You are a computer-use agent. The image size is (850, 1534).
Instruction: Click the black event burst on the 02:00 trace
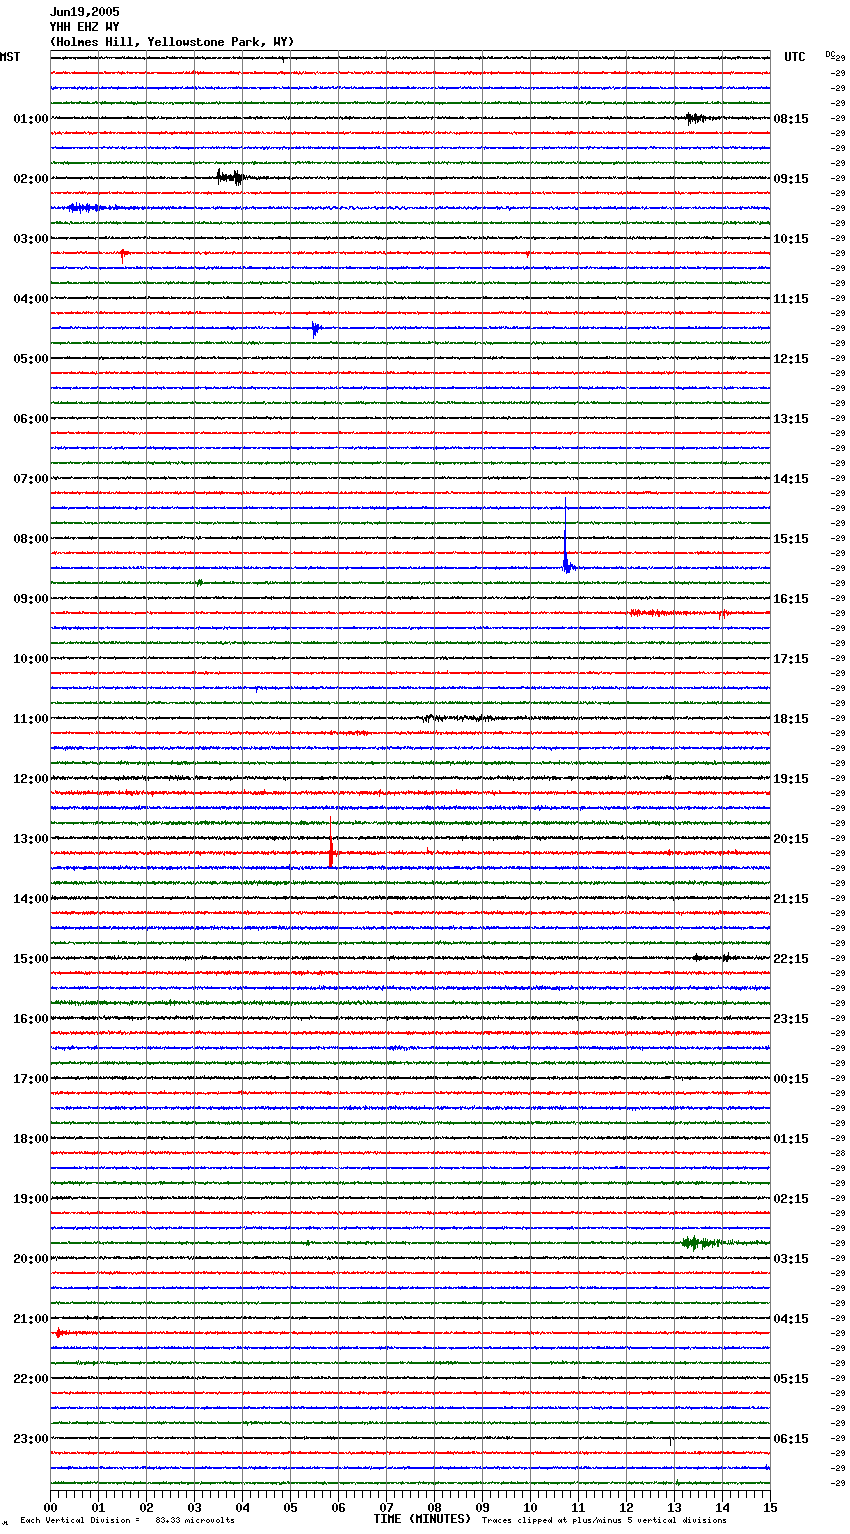click(x=231, y=178)
